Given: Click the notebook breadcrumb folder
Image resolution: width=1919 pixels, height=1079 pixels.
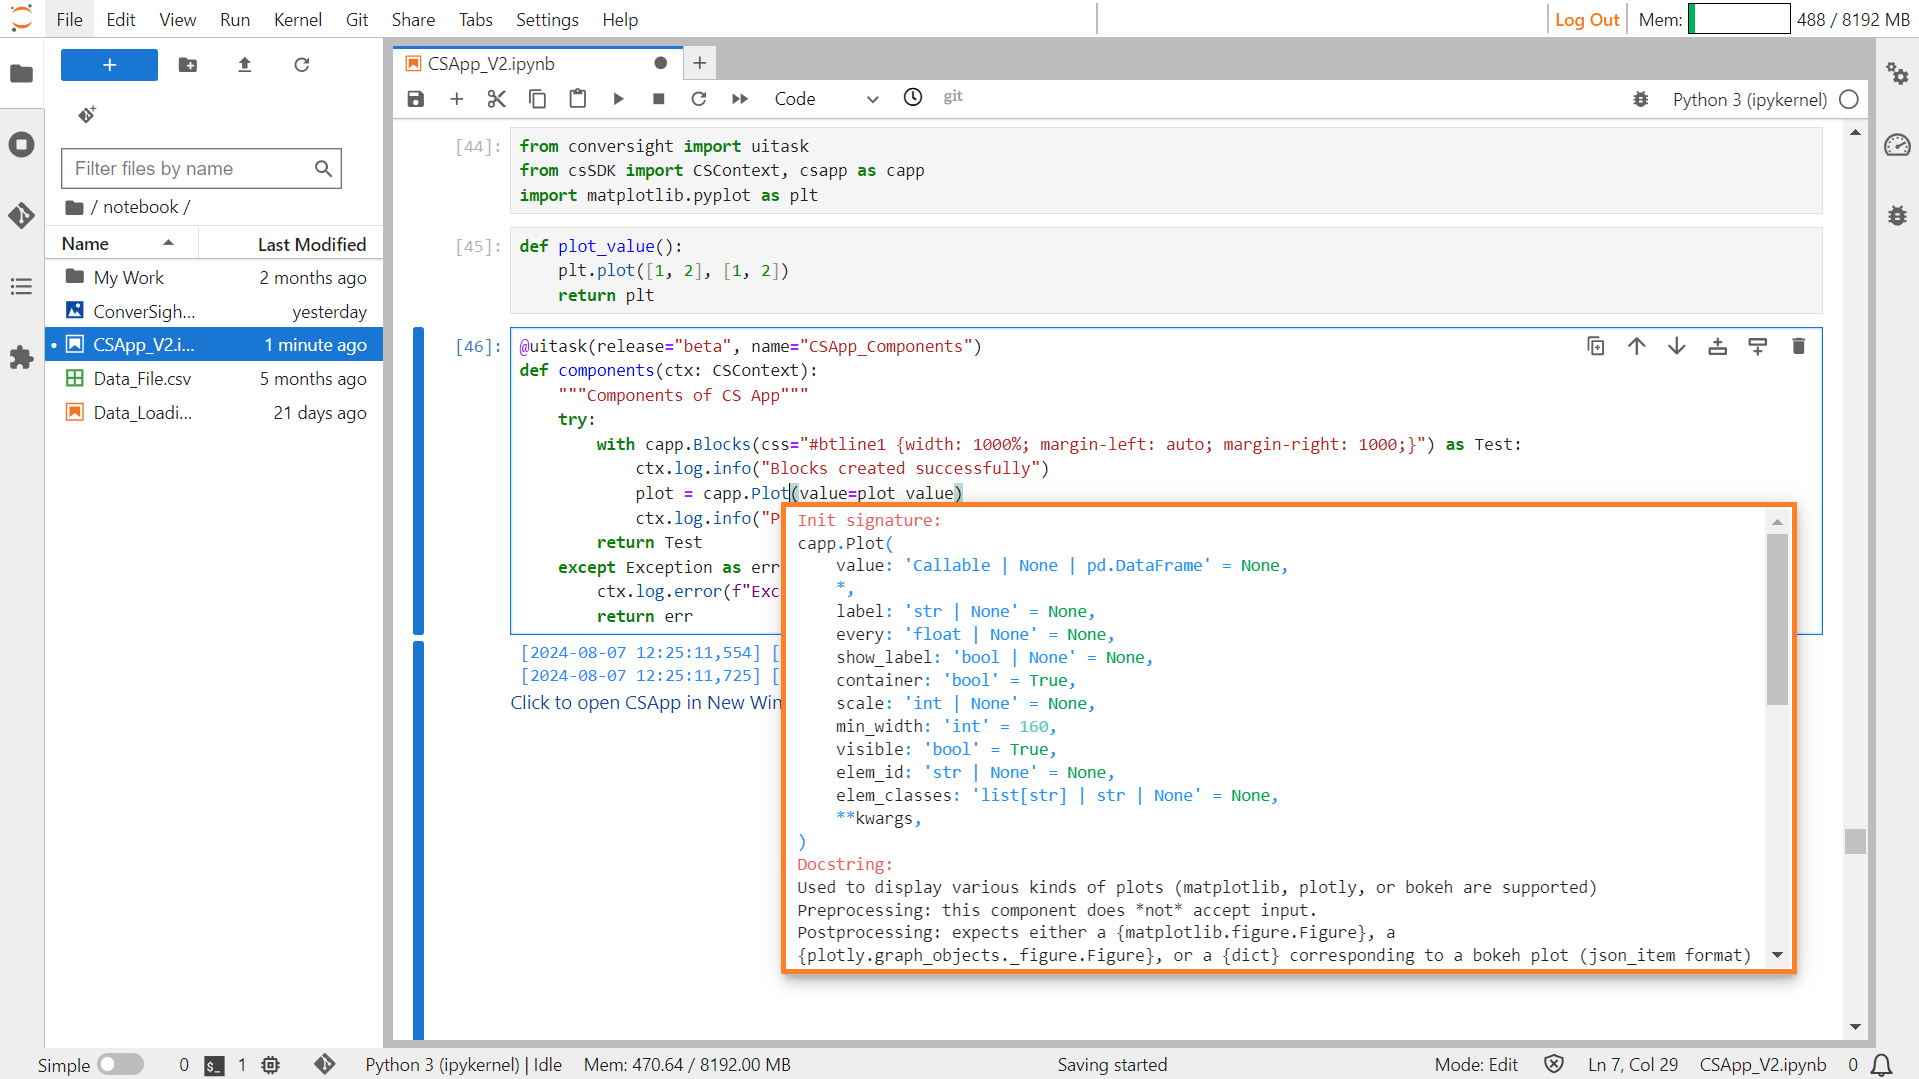Looking at the screenshot, I should tap(140, 207).
